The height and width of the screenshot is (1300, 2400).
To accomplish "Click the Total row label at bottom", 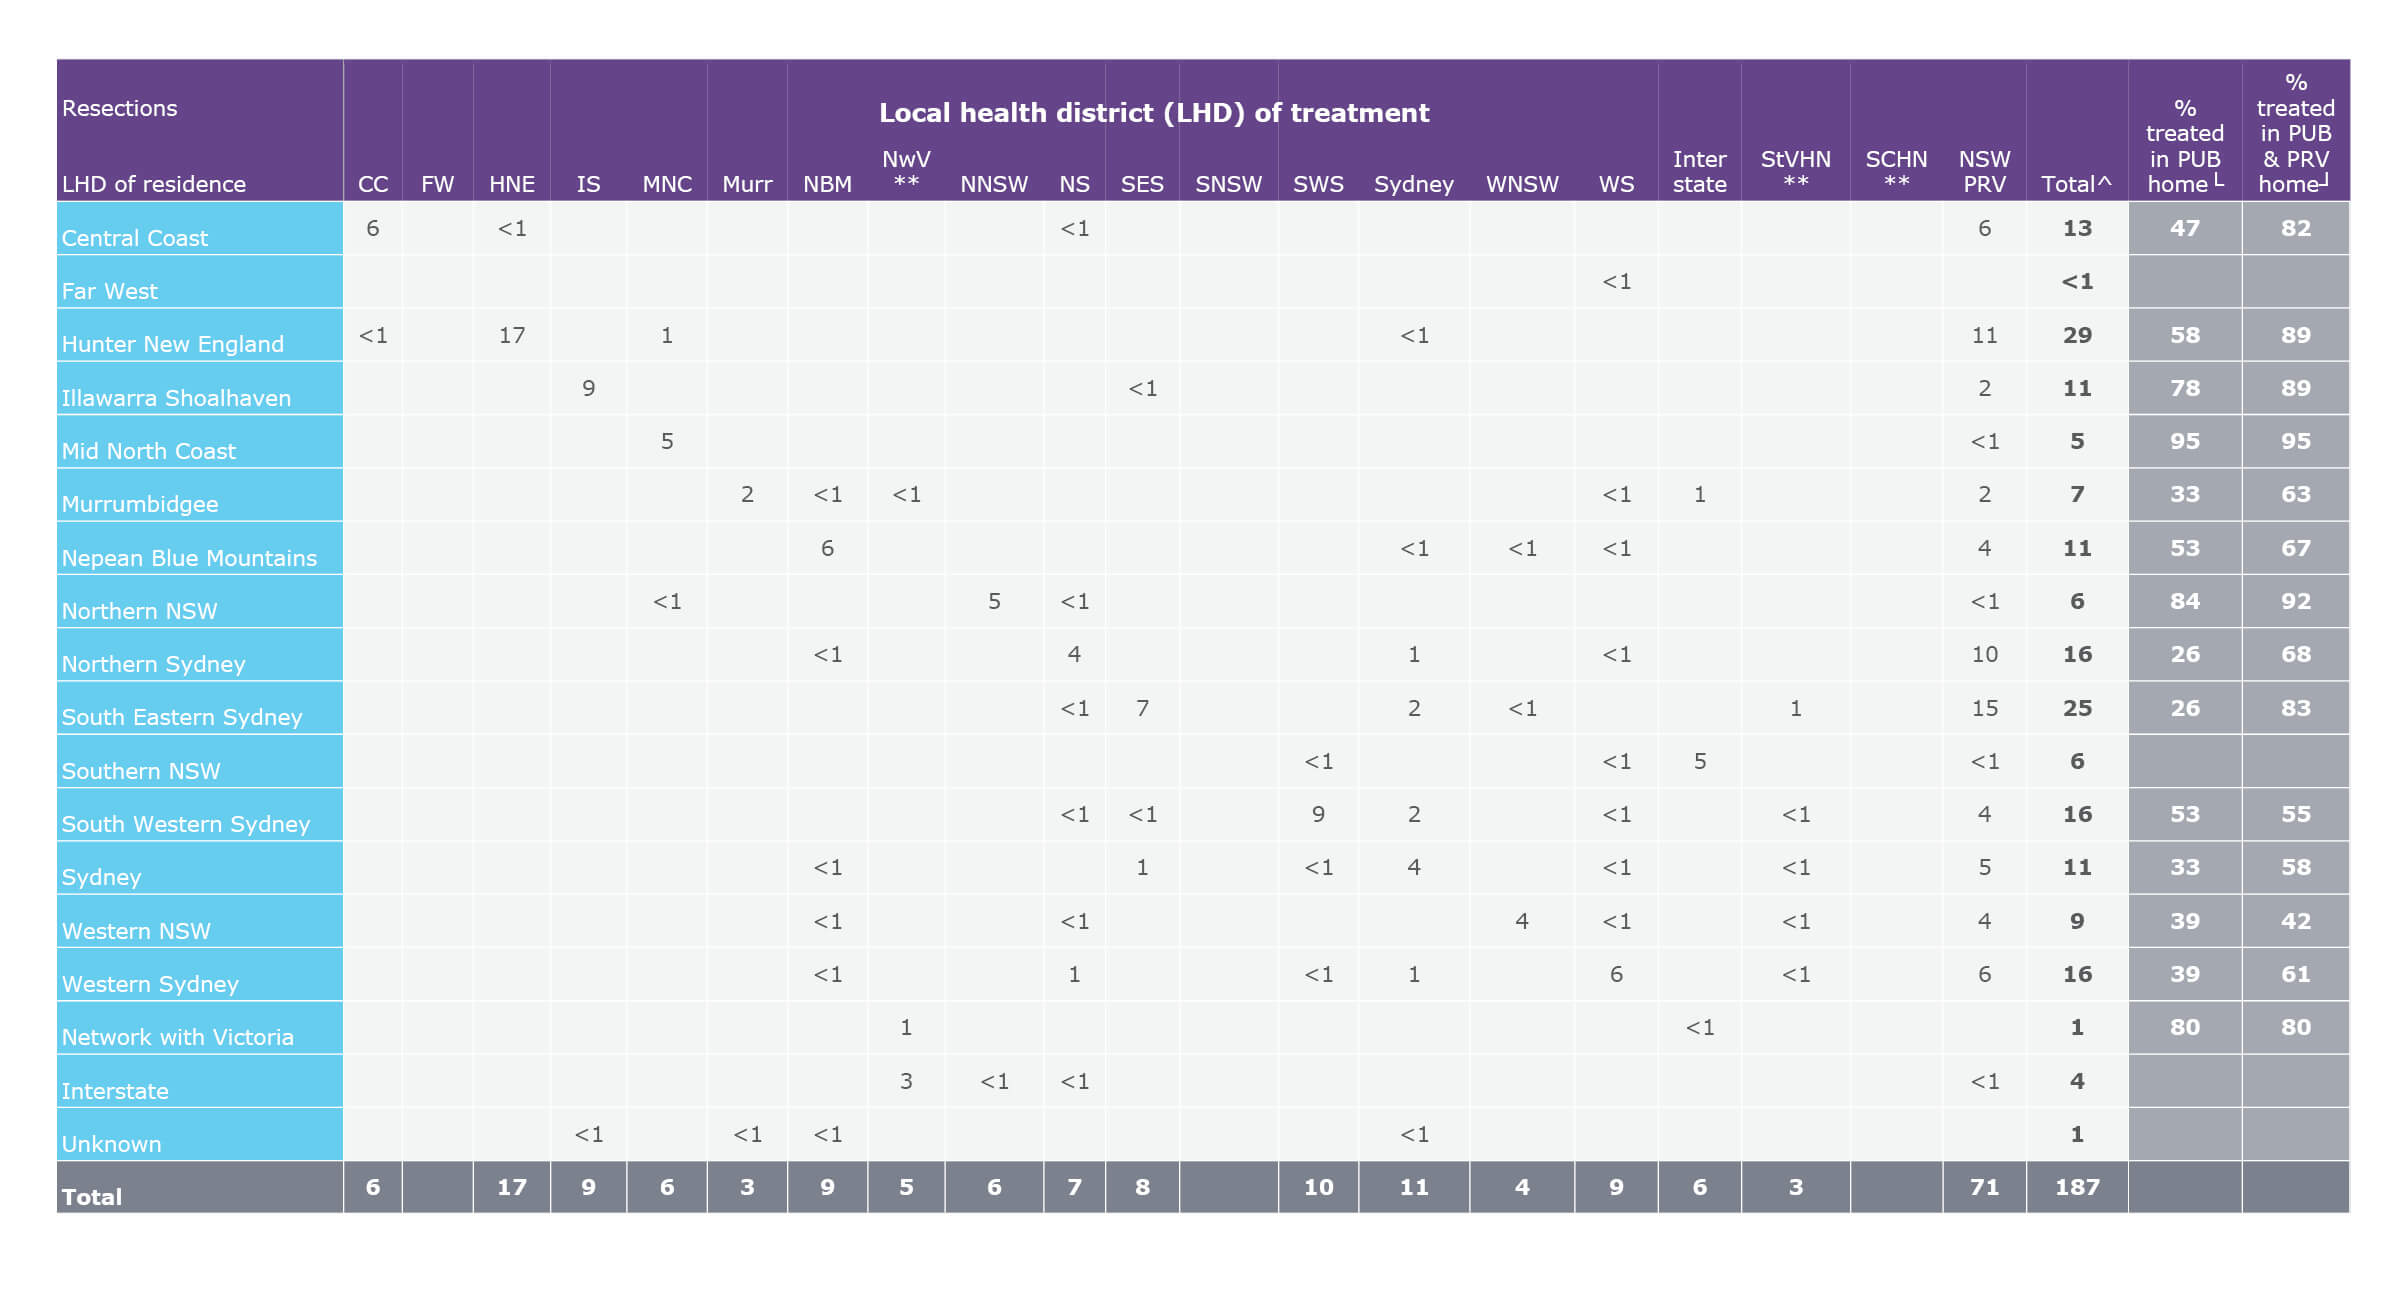I will [92, 1197].
